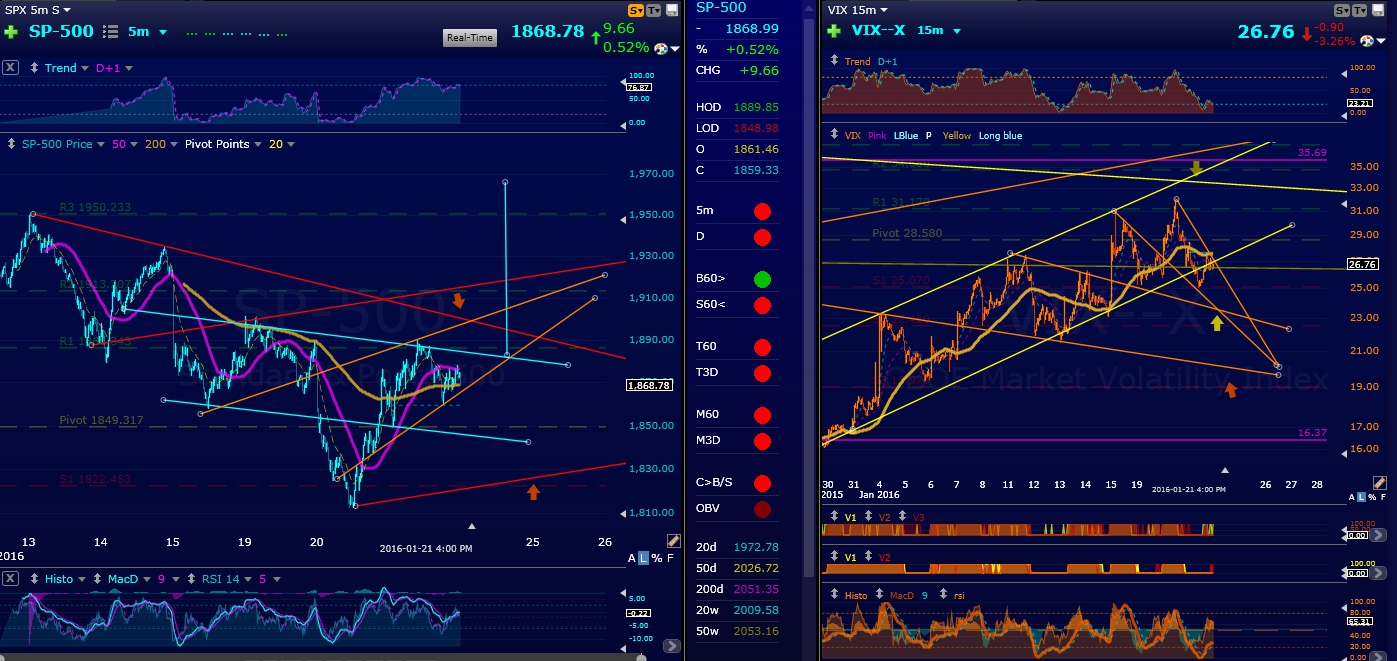This screenshot has width=1397, height=661.
Task: Click the time marker triangle on SPX axis
Action: 473,526
